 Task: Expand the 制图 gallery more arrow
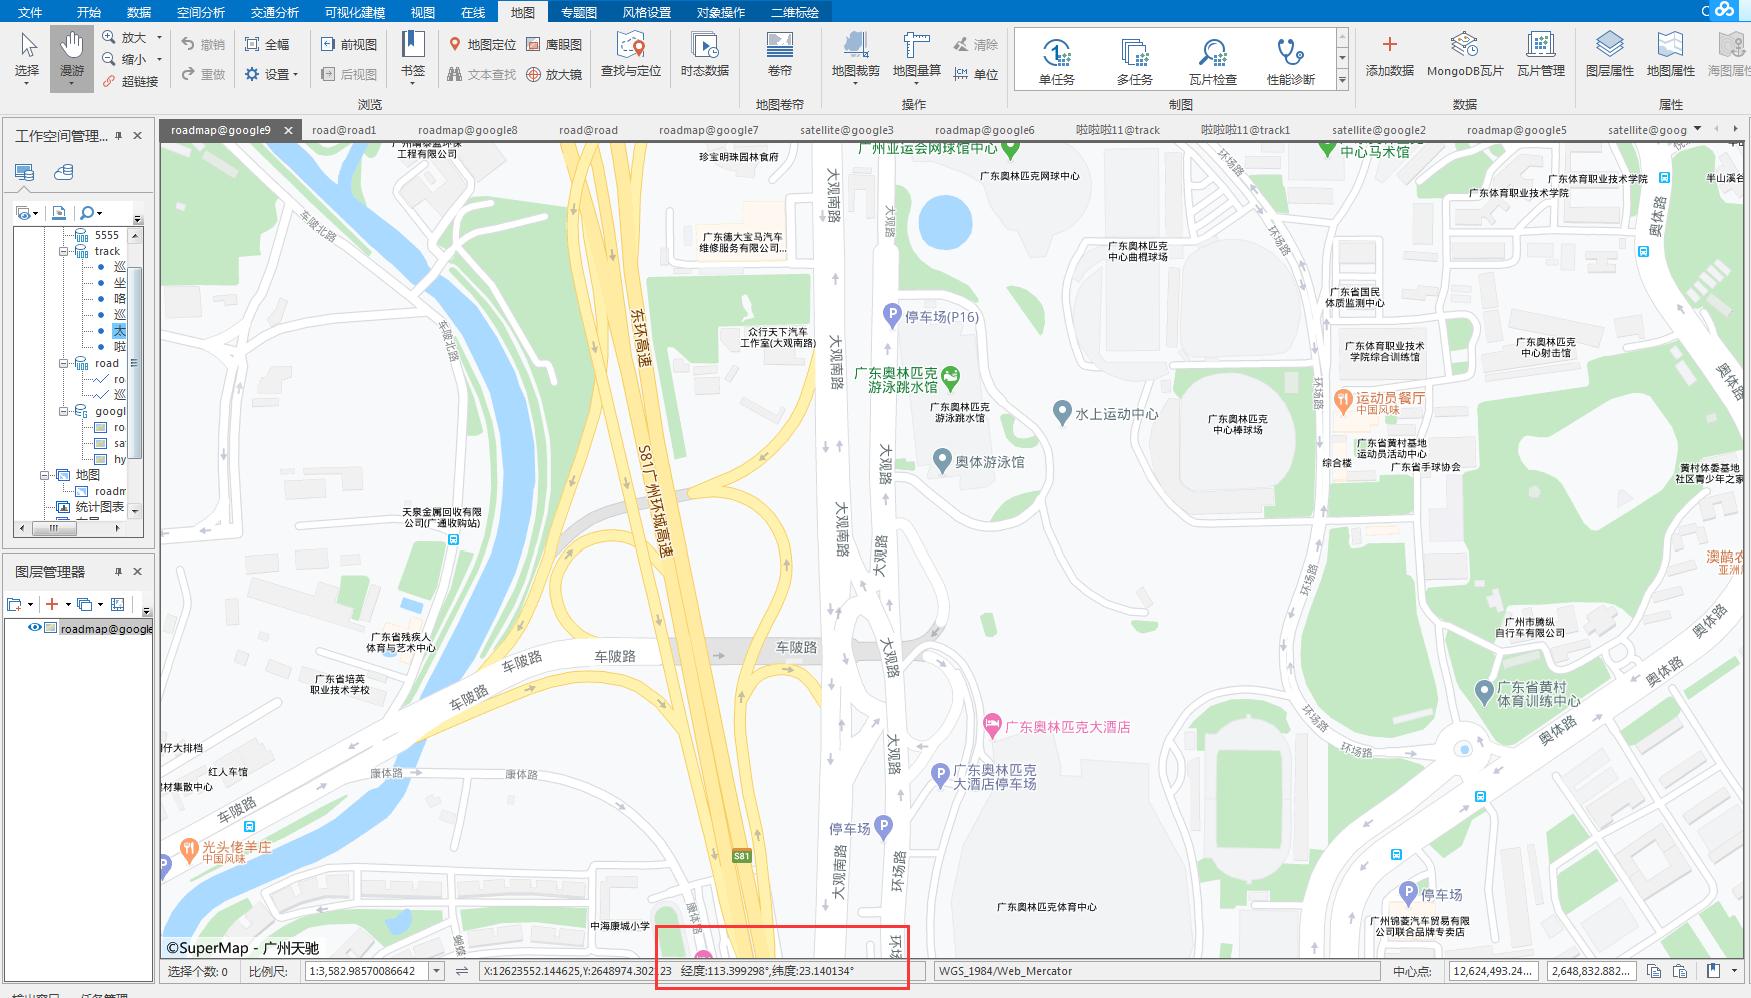pyautogui.click(x=1342, y=80)
